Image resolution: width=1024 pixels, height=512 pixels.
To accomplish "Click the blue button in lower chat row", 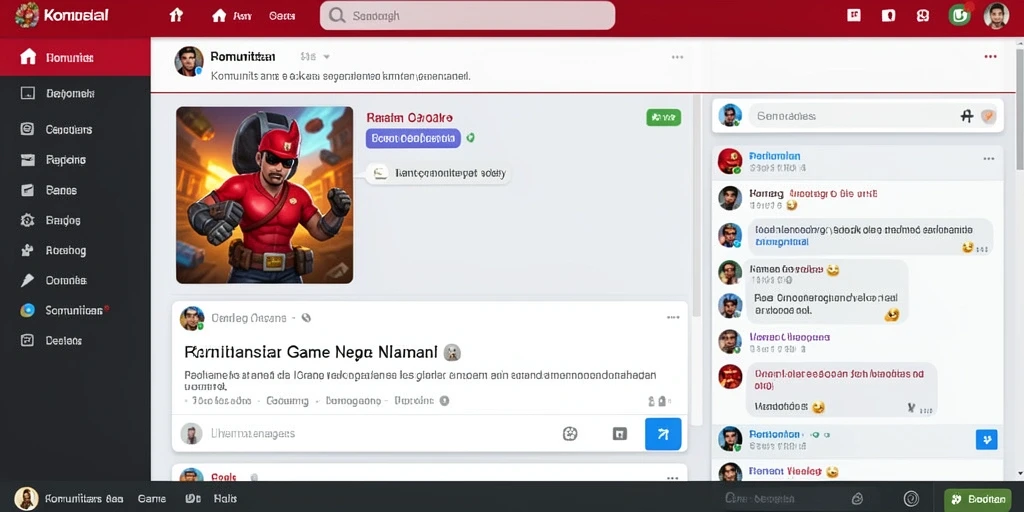I will [x=987, y=439].
